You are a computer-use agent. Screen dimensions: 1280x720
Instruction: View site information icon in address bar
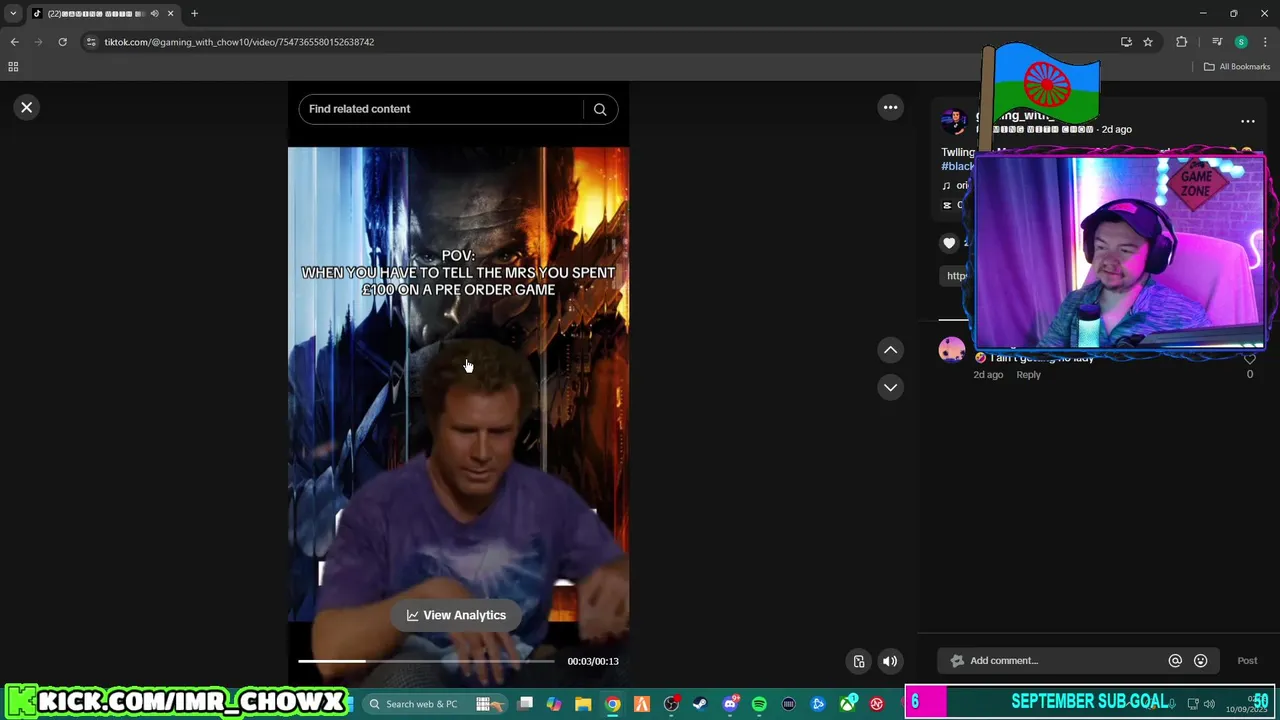91,42
